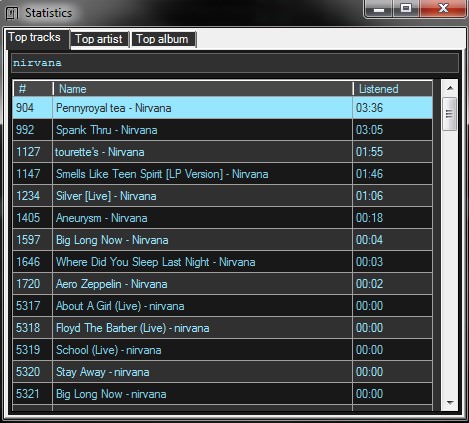This screenshot has height=423, width=469.
Task: Click rank number 1234
Action: click(28, 196)
